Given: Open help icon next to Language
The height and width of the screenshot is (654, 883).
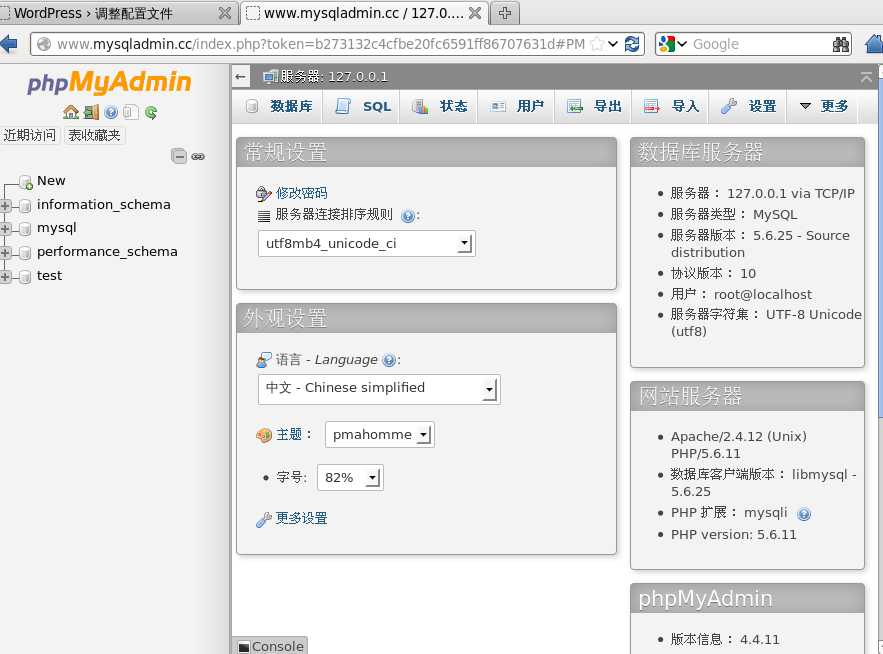Looking at the screenshot, I should coord(389,361).
